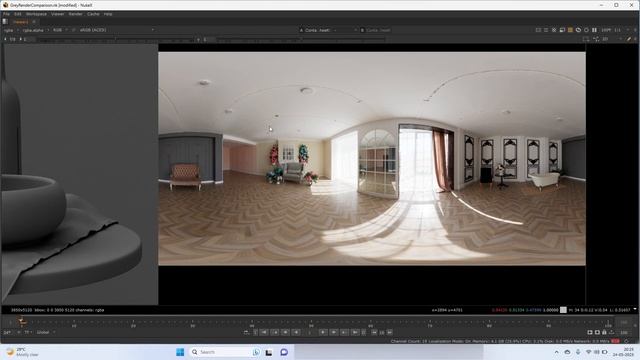This screenshot has height=360, width=640.
Task: Select the Viewer1 tab
Action: pyautogui.click(x=20, y=22)
